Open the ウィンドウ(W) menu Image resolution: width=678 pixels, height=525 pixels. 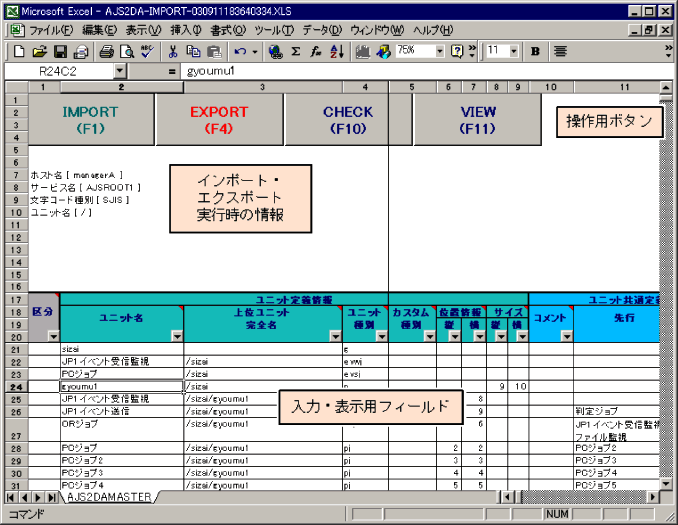click(x=377, y=30)
